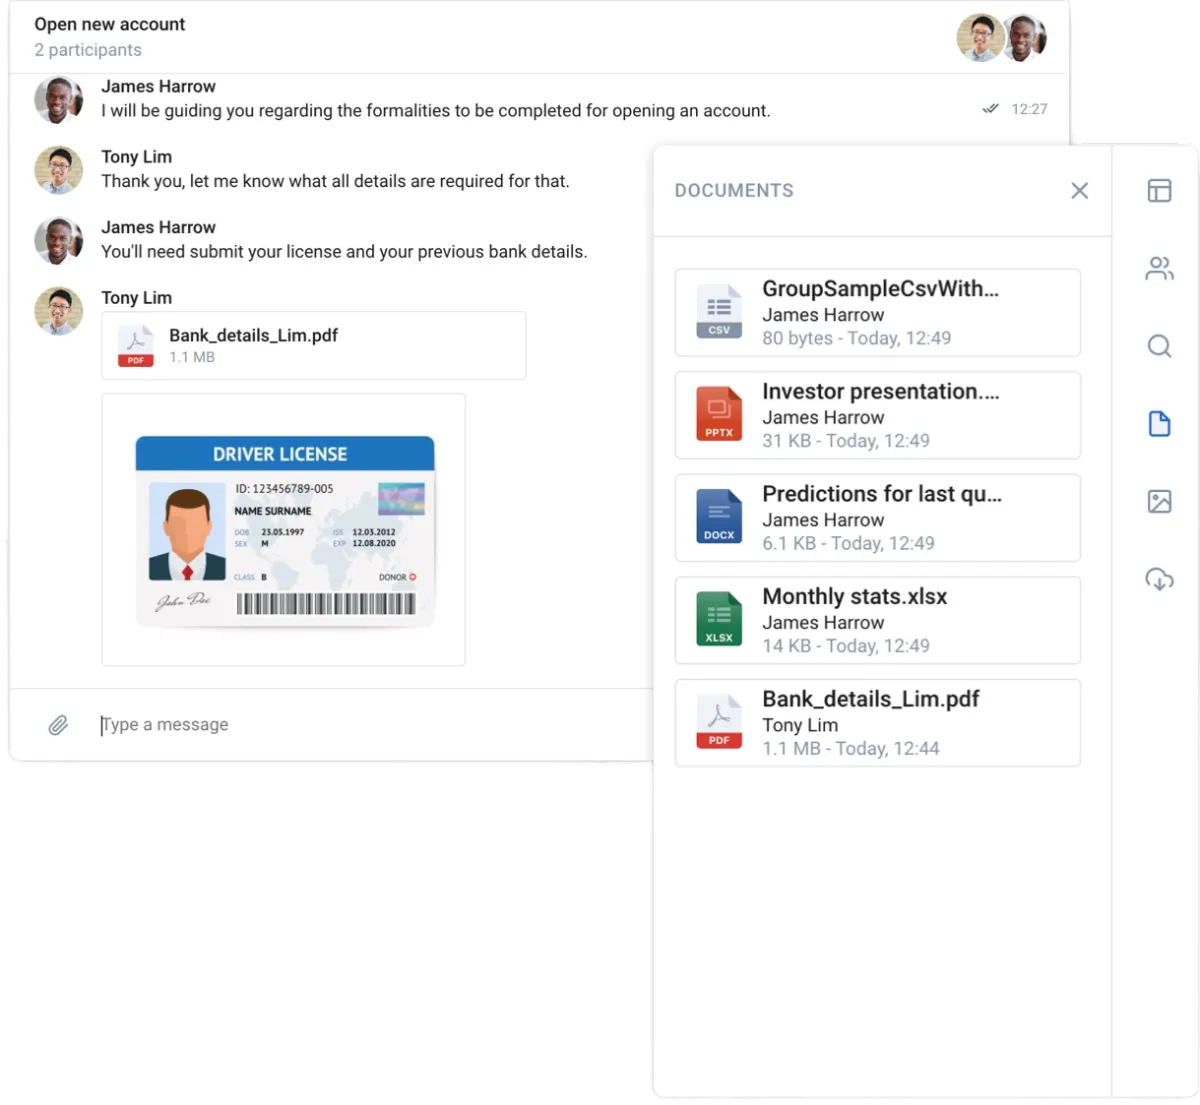Click participant avatars in chat header
This screenshot has width=1200, height=1105.
[x=1001, y=38]
